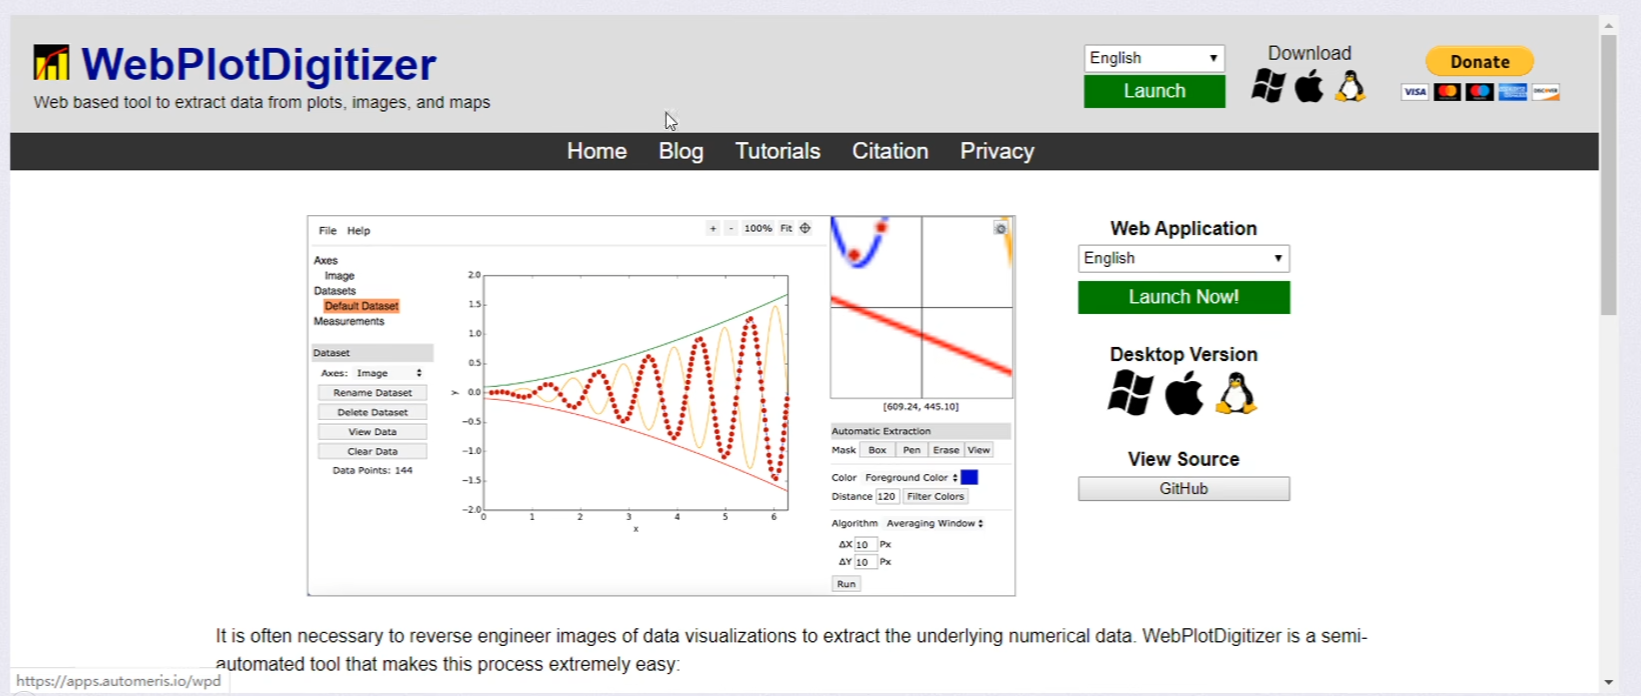Open macOS desktop version download
Screen dimensions: 1641x696
(x=1184, y=393)
